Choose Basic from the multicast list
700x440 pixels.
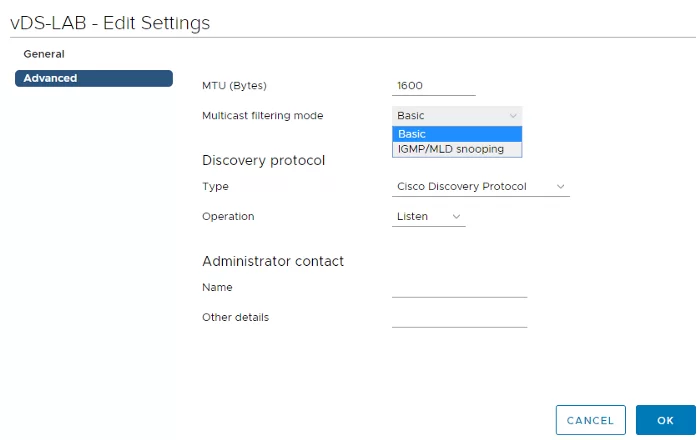pyautogui.click(x=457, y=134)
